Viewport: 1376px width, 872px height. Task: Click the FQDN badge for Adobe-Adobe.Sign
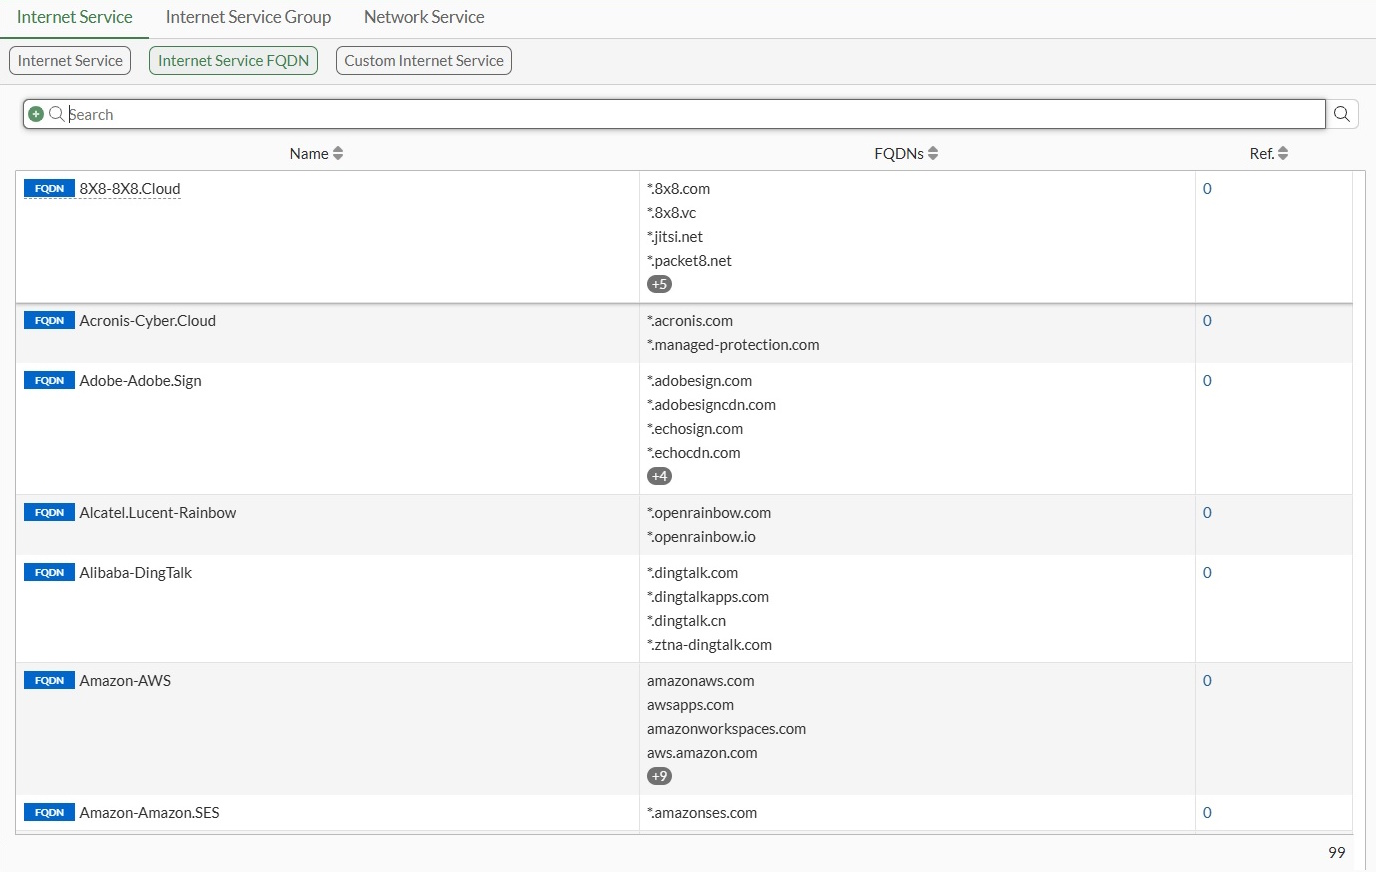pos(49,381)
